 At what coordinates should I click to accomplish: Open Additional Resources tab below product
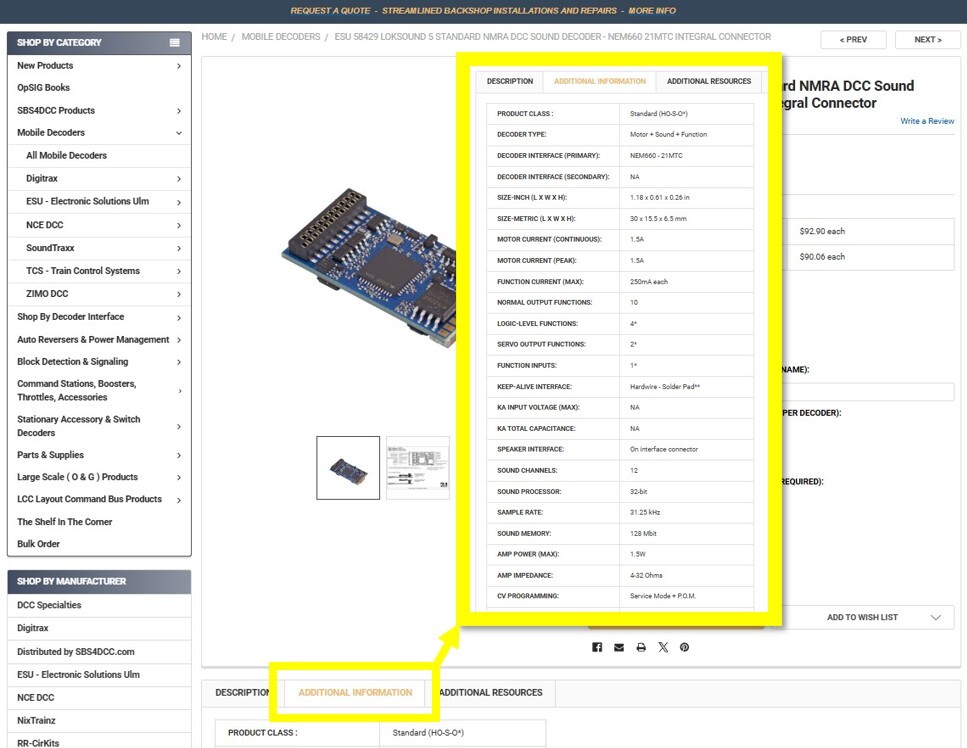point(491,693)
